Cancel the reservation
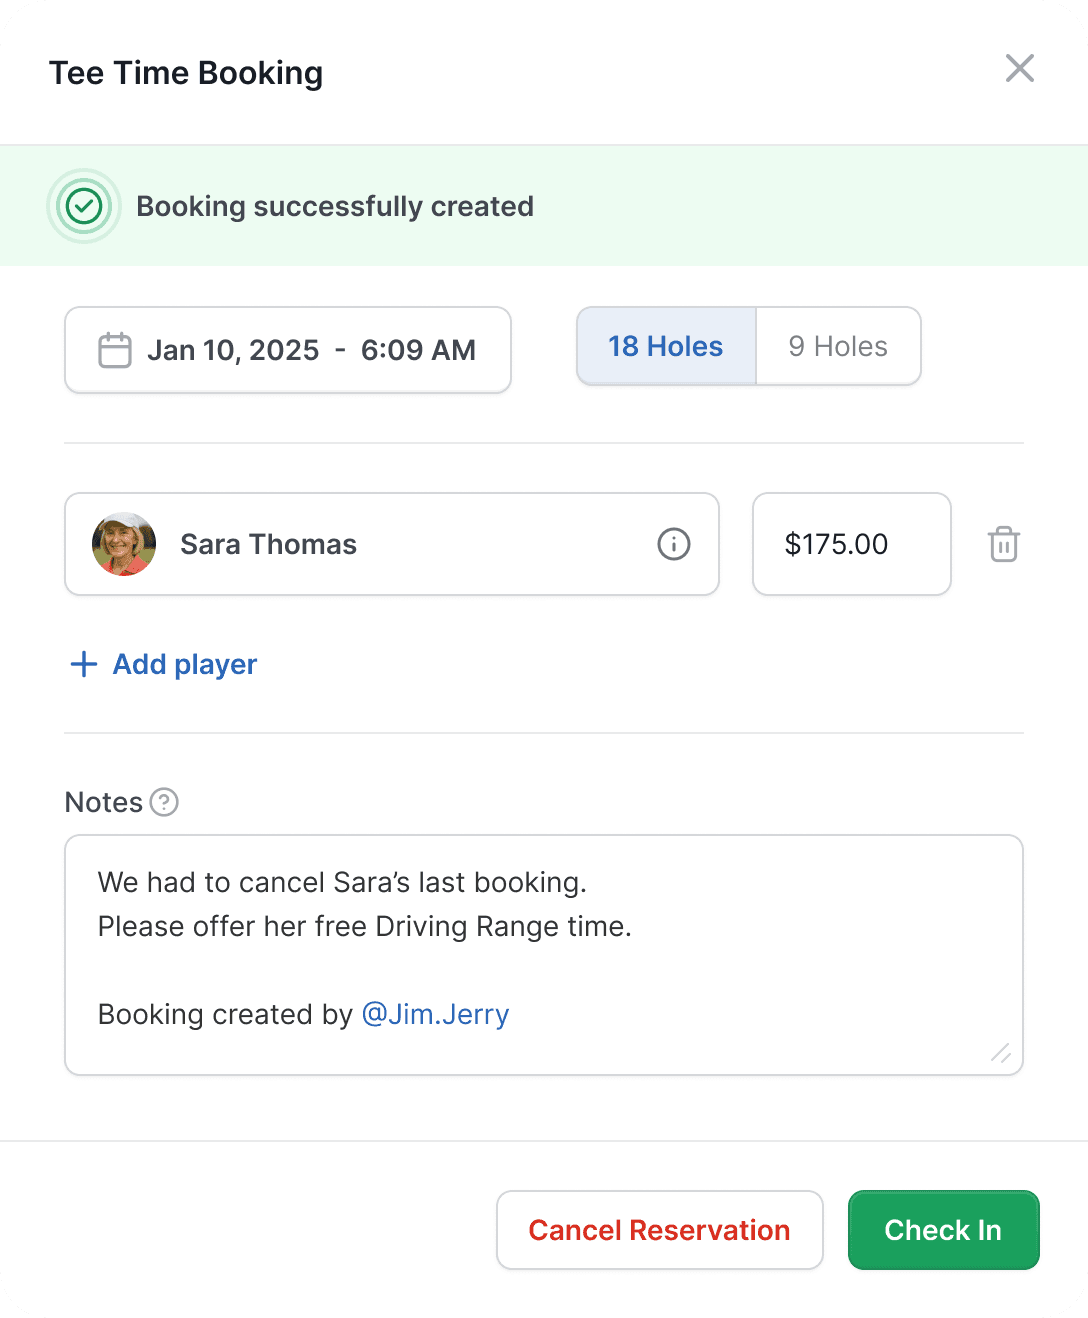The height and width of the screenshot is (1318, 1088). [659, 1230]
